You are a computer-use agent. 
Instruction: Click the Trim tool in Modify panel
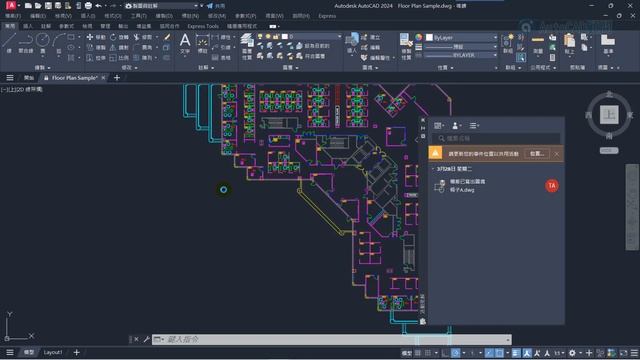142,37
